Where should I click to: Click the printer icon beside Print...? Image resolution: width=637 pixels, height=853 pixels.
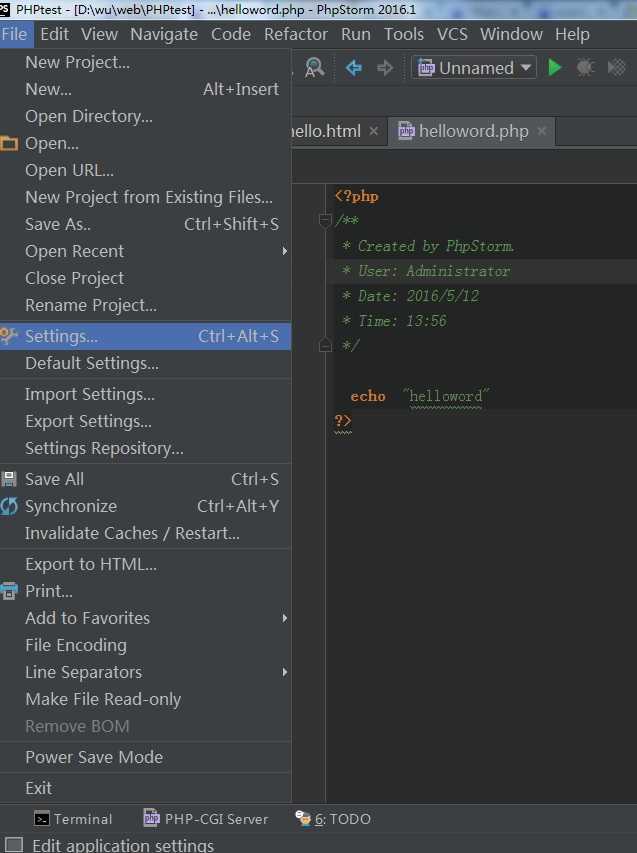pos(9,591)
